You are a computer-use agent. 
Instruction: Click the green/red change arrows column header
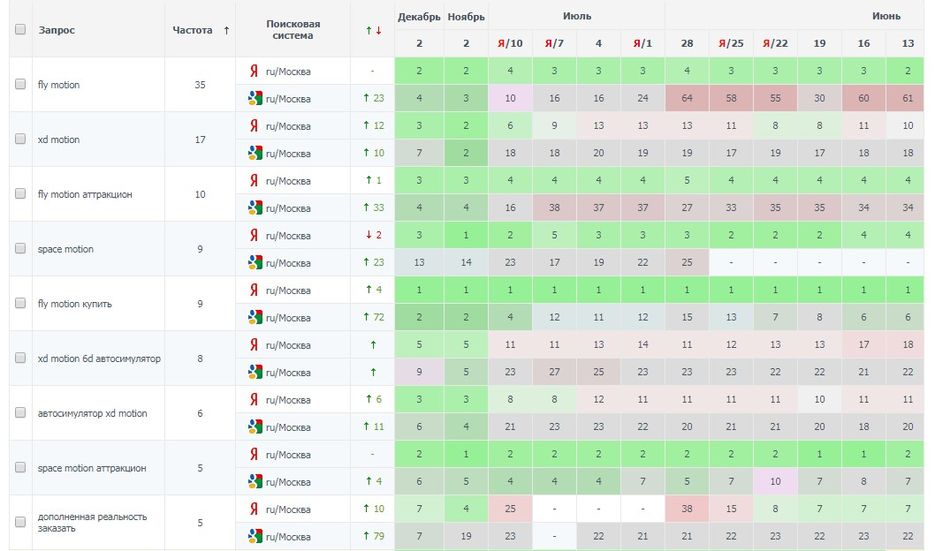point(373,30)
